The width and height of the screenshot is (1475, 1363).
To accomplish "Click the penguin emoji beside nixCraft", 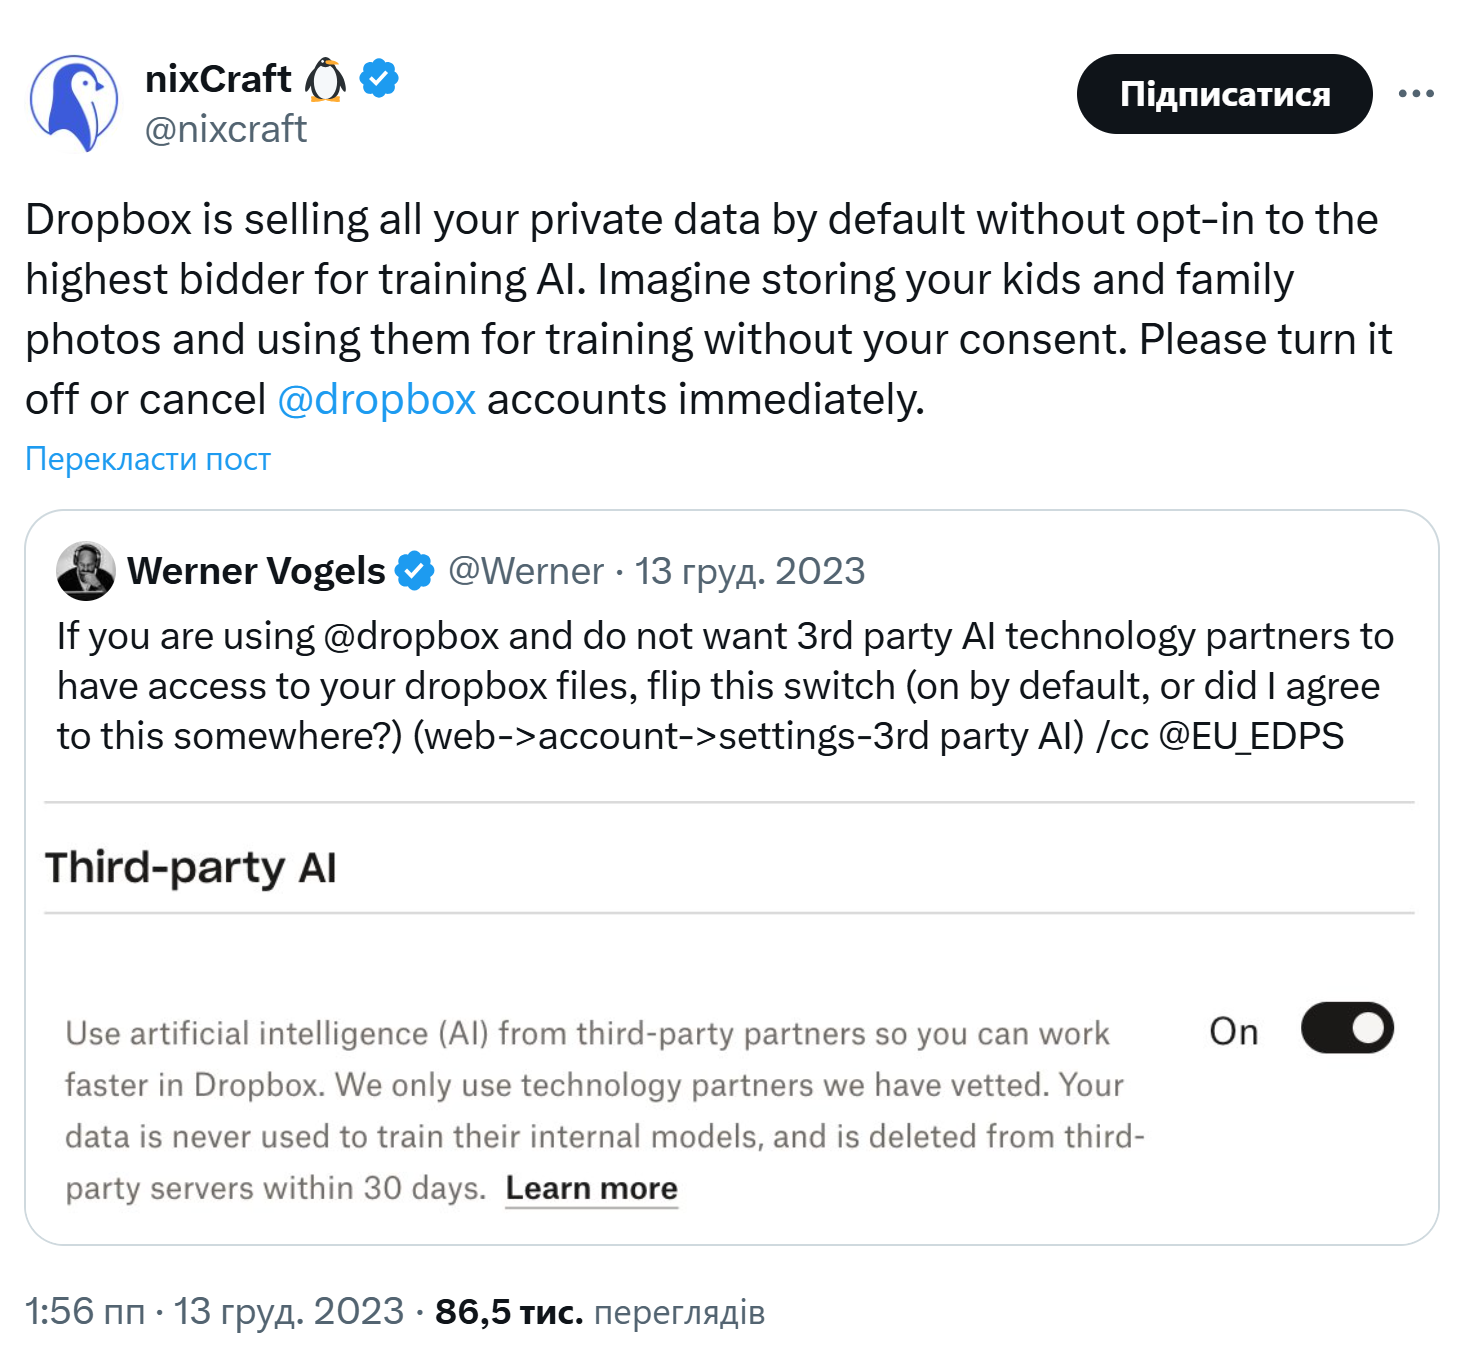I will pos(325,79).
